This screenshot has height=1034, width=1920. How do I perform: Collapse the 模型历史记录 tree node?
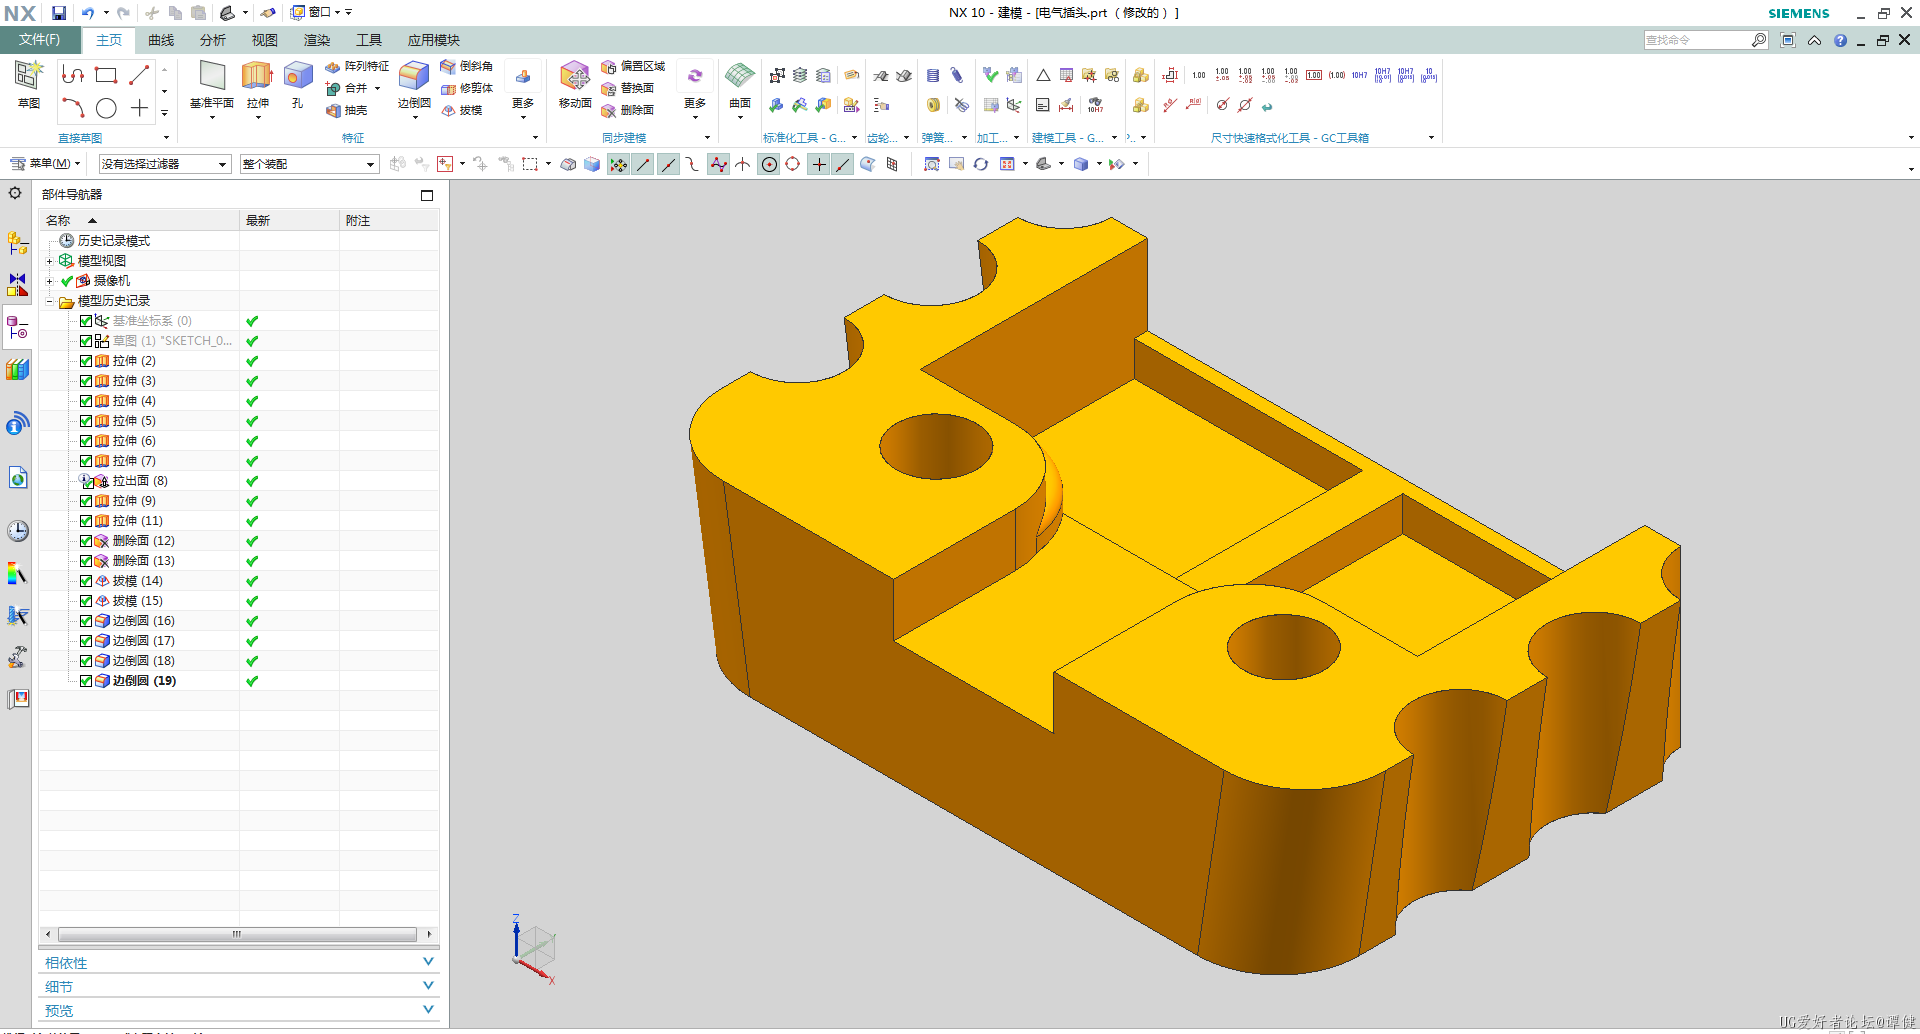(x=49, y=301)
